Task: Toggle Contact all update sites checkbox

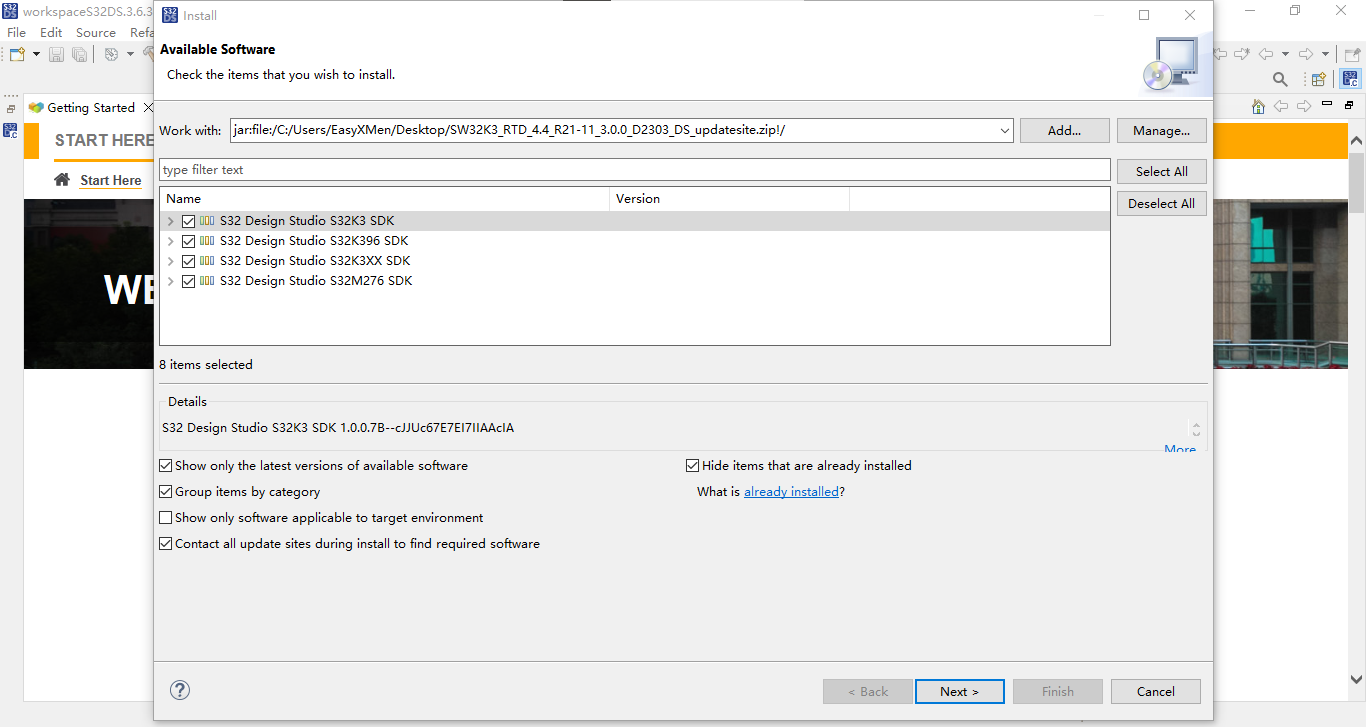Action: click(166, 544)
